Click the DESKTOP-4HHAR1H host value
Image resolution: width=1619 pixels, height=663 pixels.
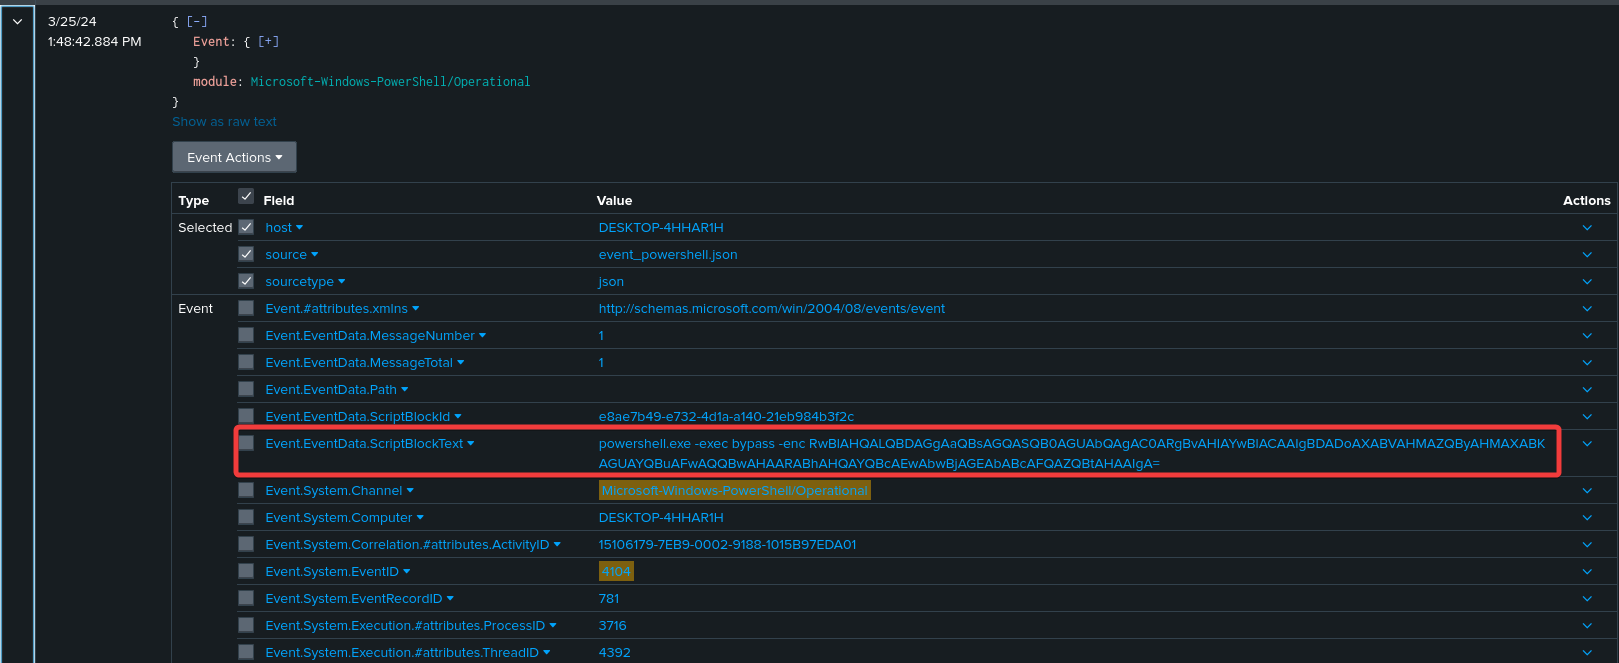[x=661, y=228]
